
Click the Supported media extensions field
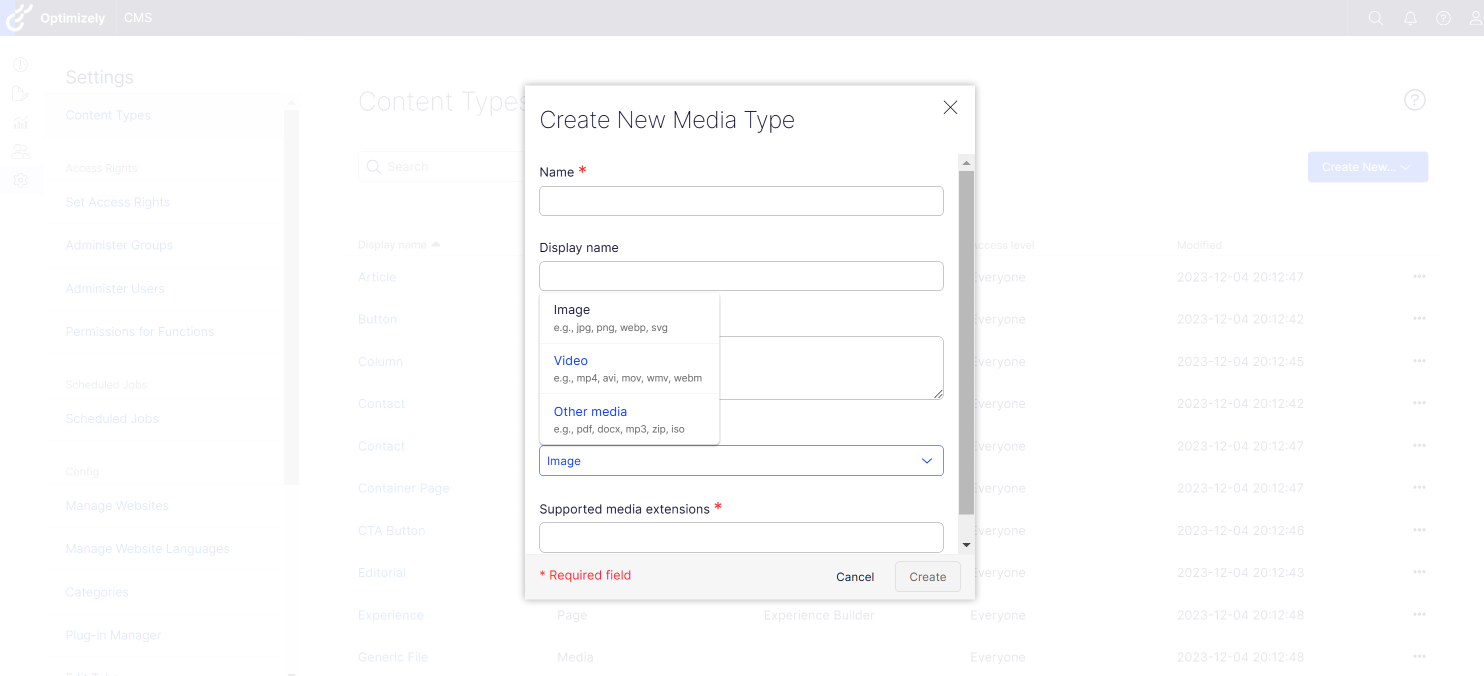click(x=740, y=537)
